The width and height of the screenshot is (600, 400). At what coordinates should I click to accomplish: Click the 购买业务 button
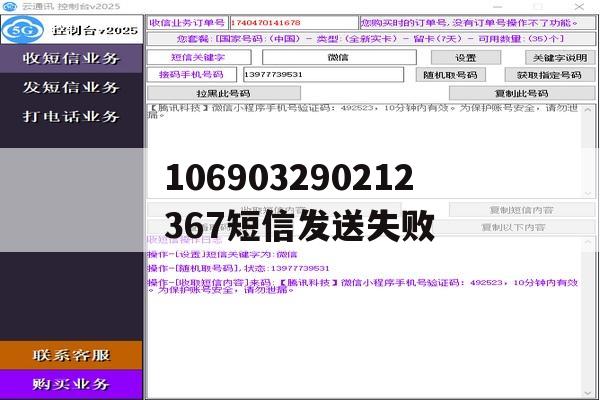[x=71, y=384]
